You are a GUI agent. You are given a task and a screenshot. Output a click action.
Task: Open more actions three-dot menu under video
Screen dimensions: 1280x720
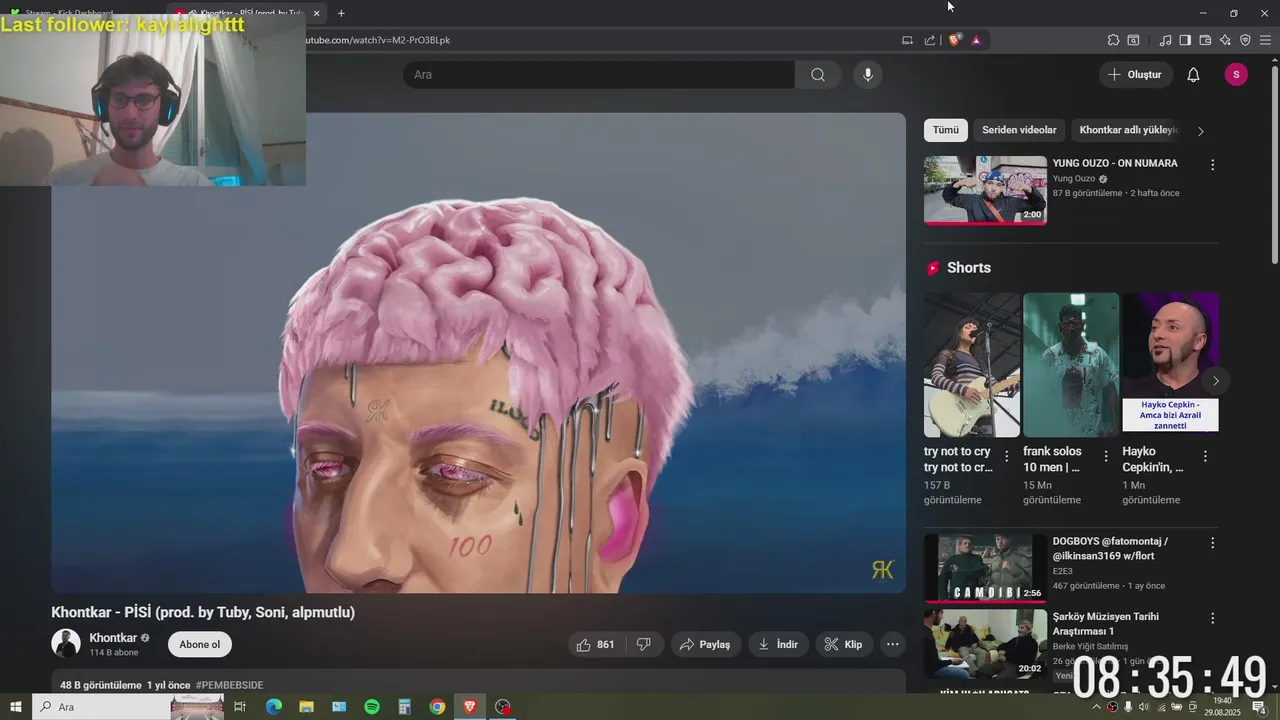tap(893, 645)
